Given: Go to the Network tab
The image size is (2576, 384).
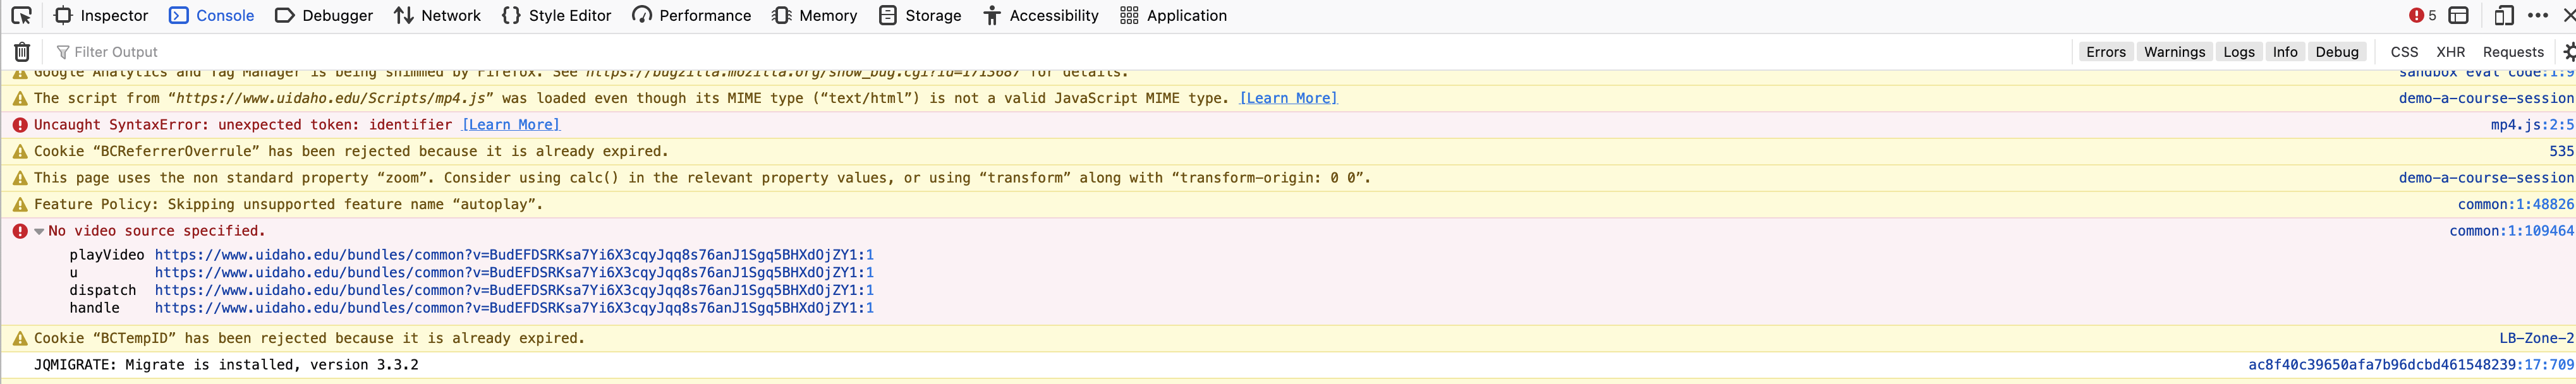Looking at the screenshot, I should [437, 15].
